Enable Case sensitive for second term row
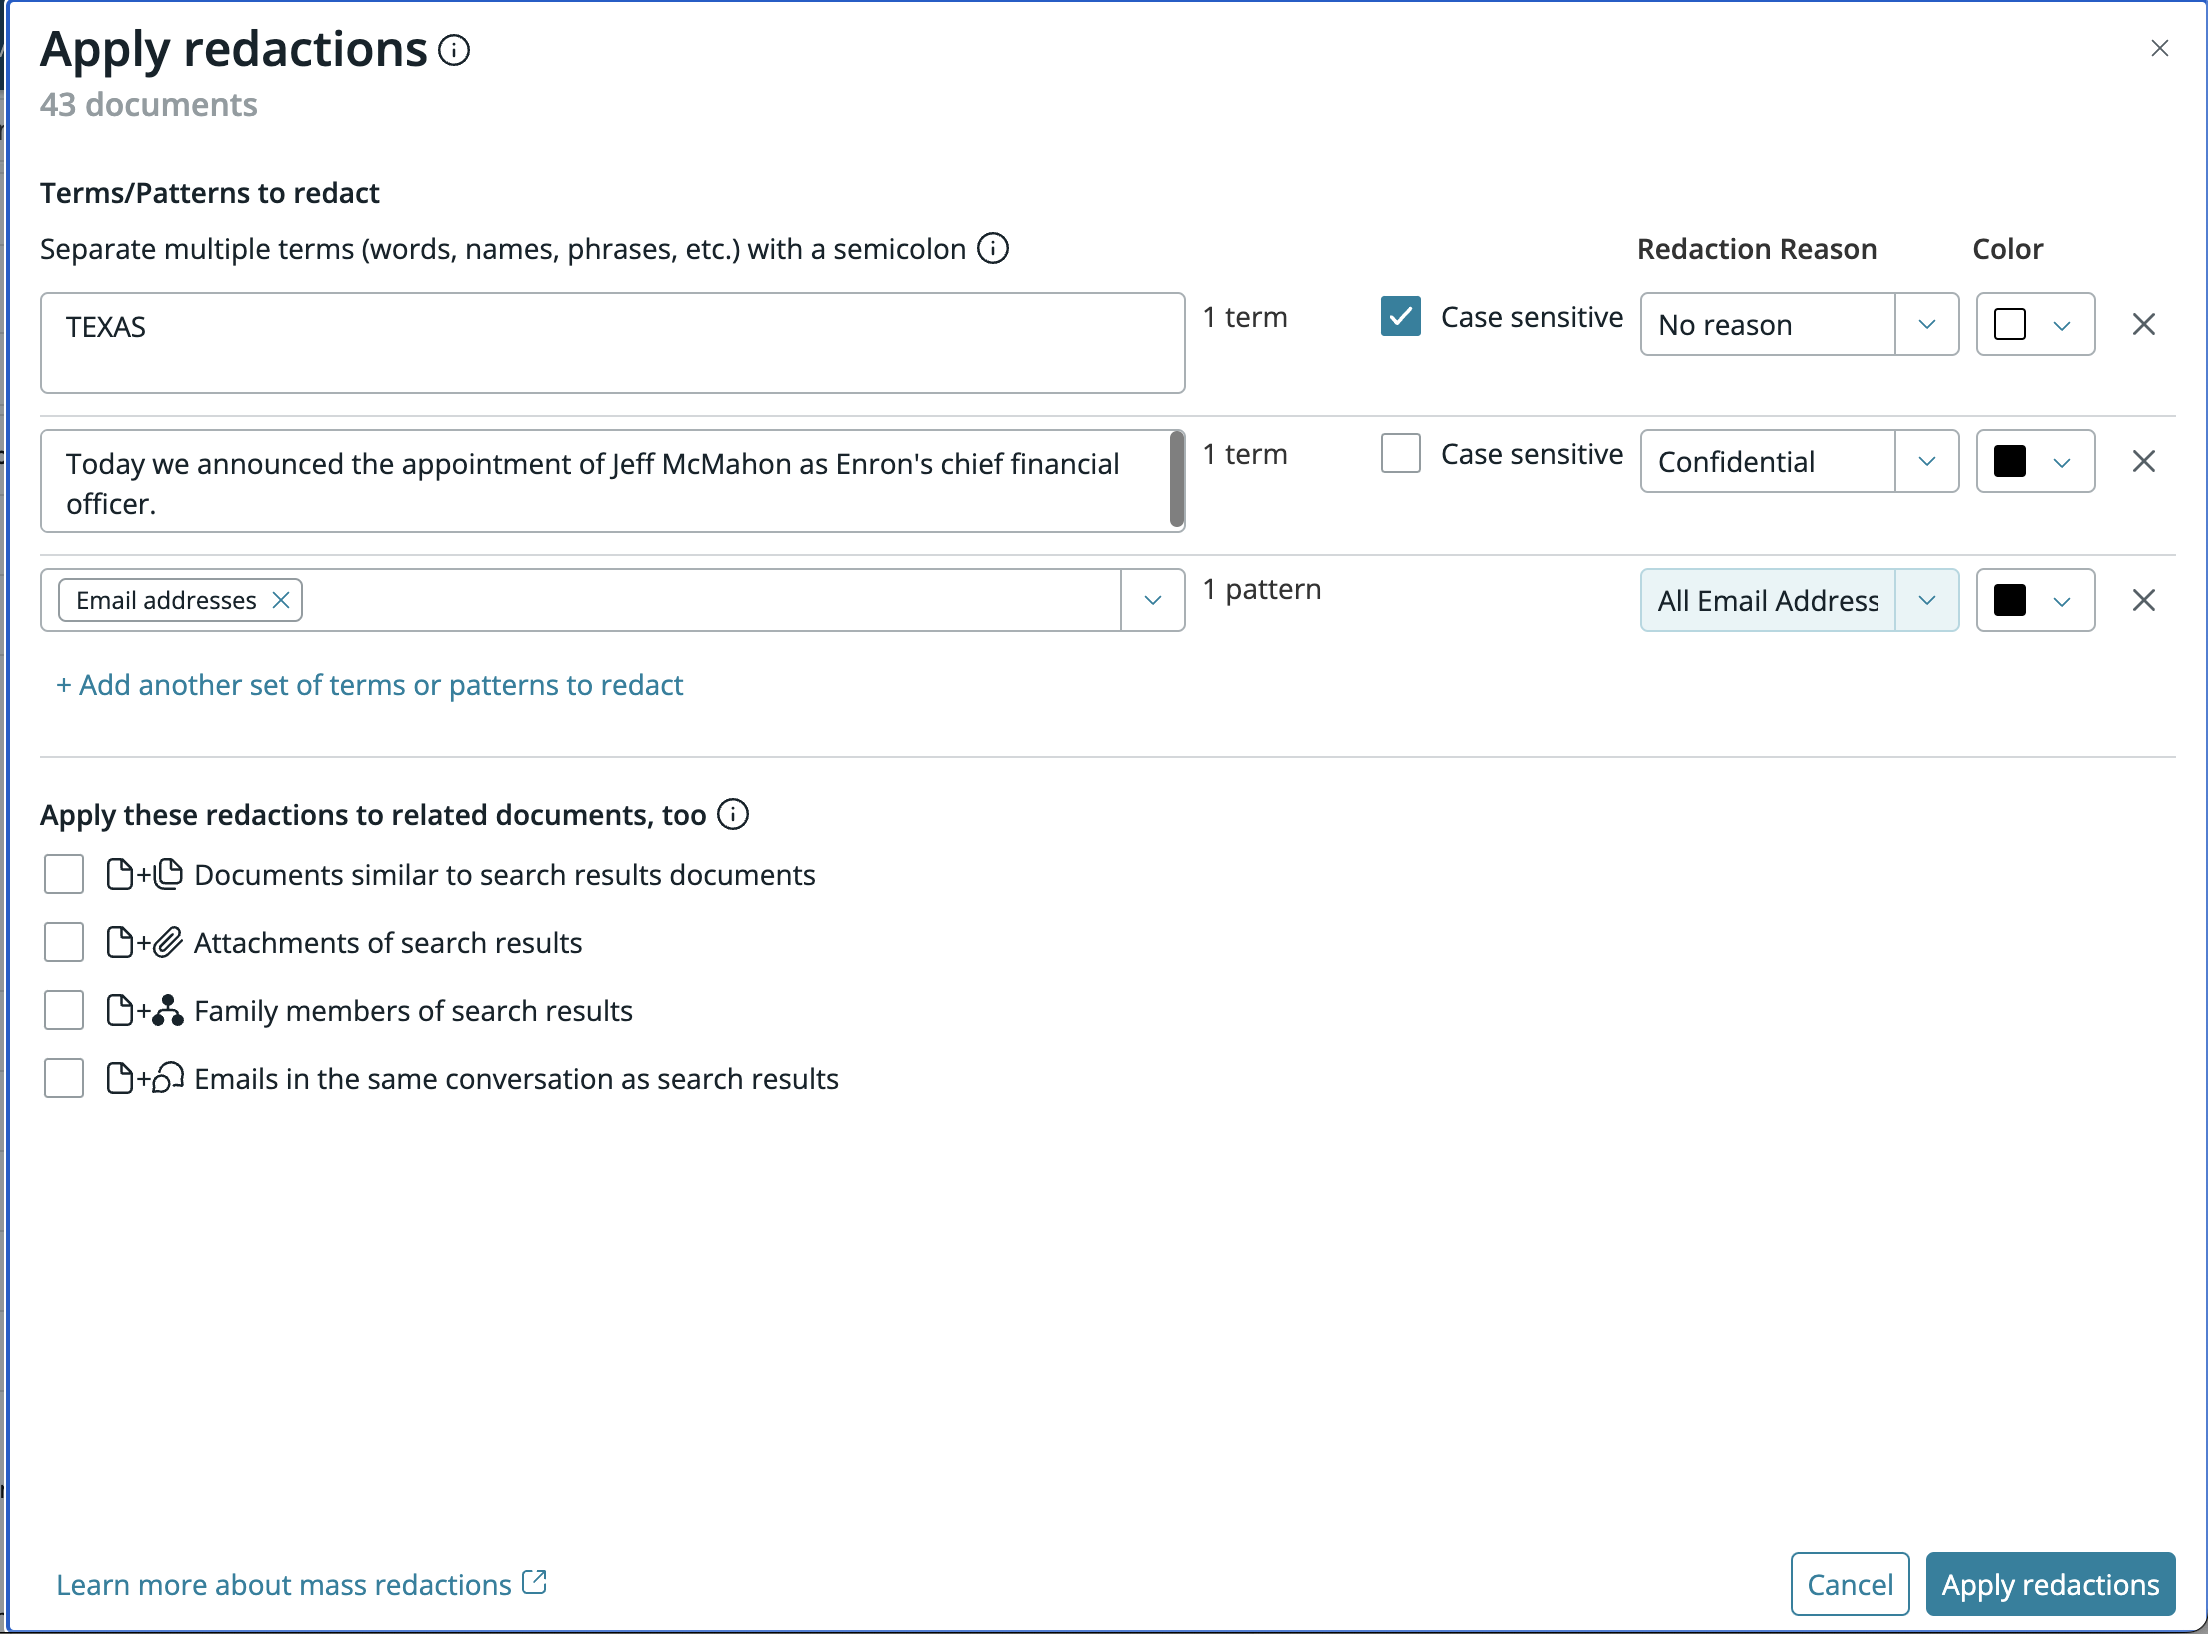2208x1634 pixels. [x=1400, y=454]
